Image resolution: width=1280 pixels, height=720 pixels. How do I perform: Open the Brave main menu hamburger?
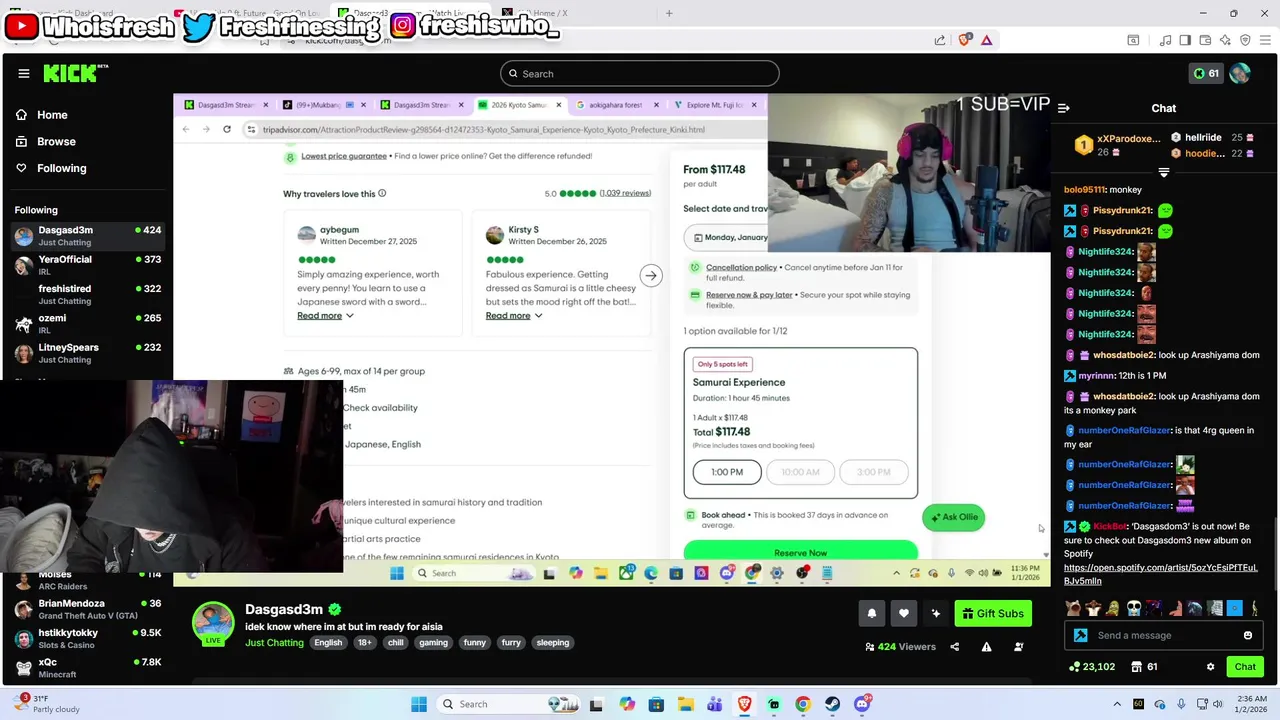point(1265,40)
